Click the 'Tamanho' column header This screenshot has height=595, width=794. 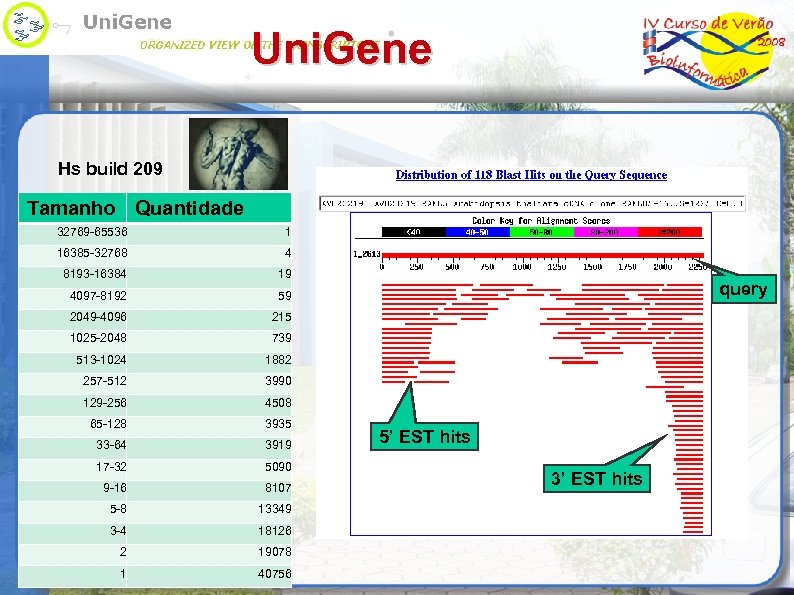pos(72,208)
